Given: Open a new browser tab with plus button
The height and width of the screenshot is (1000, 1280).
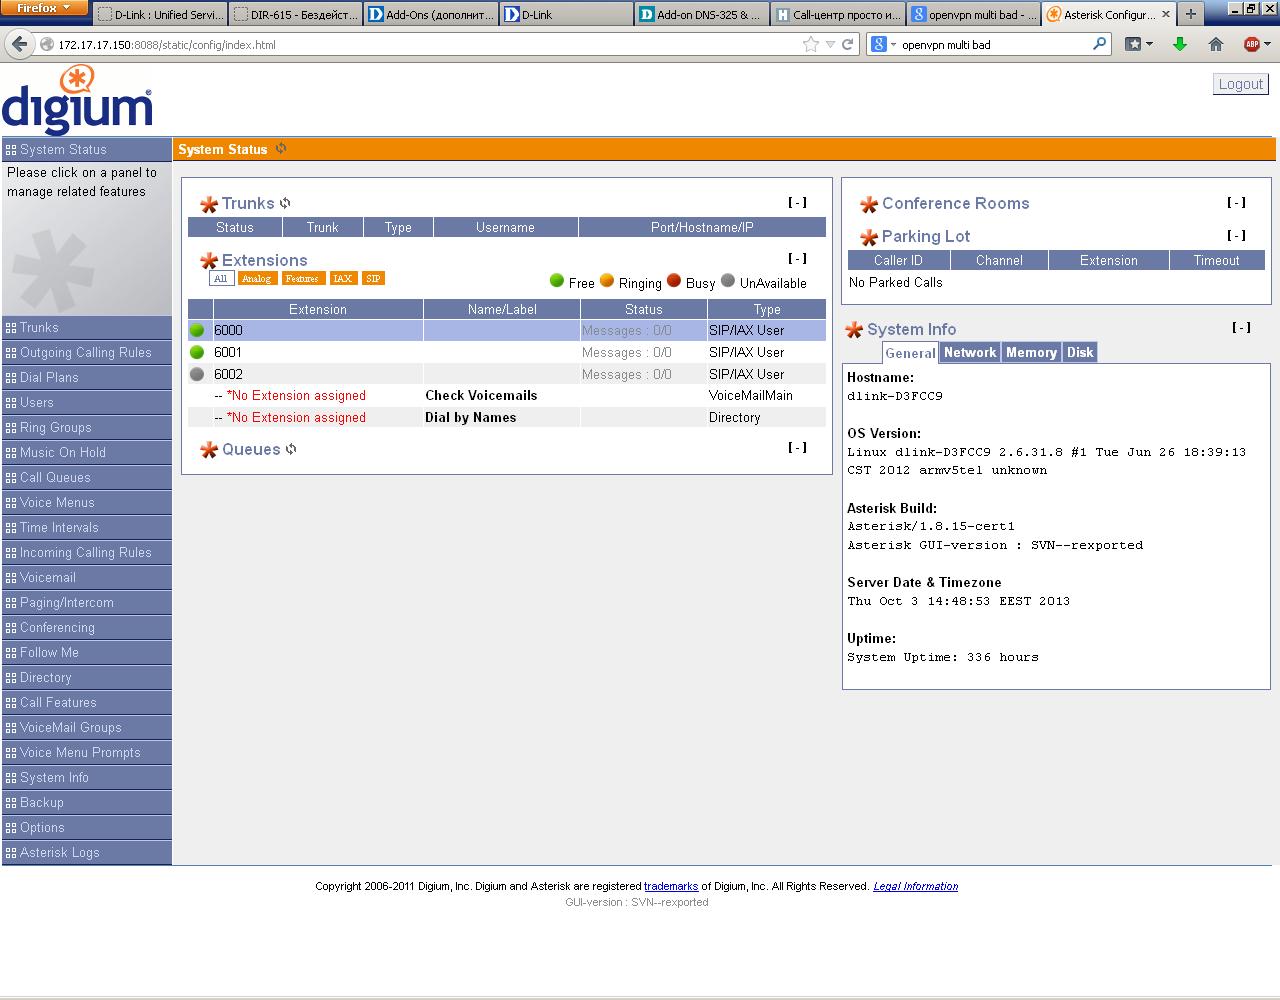Looking at the screenshot, I should point(1190,14).
